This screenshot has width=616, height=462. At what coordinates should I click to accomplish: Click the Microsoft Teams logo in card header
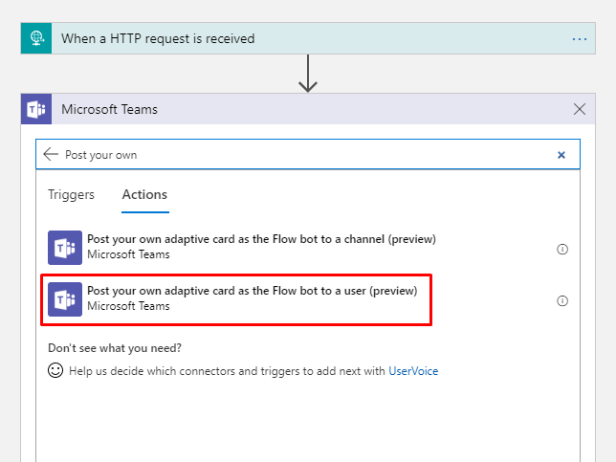pos(37,109)
